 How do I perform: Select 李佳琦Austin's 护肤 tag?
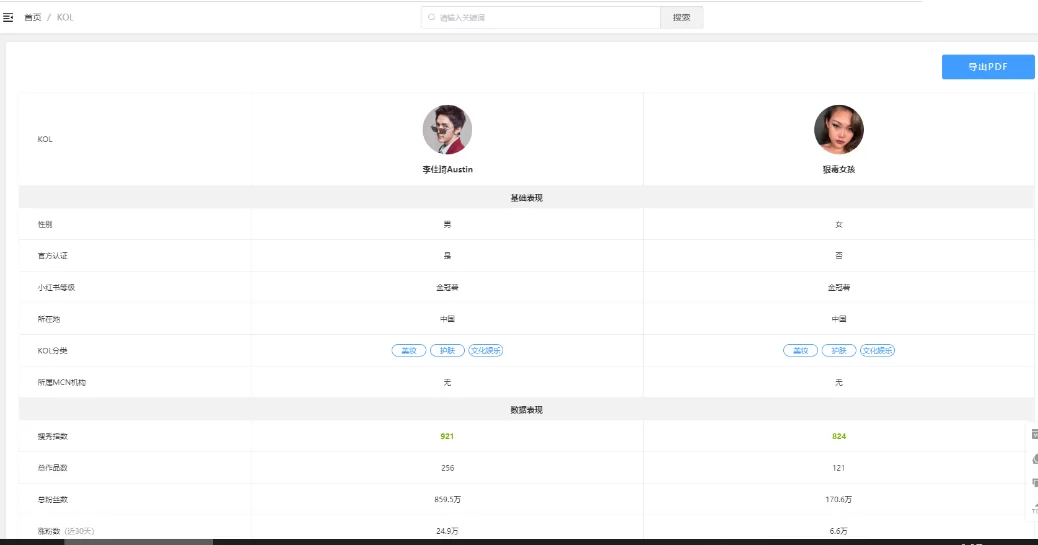point(447,351)
